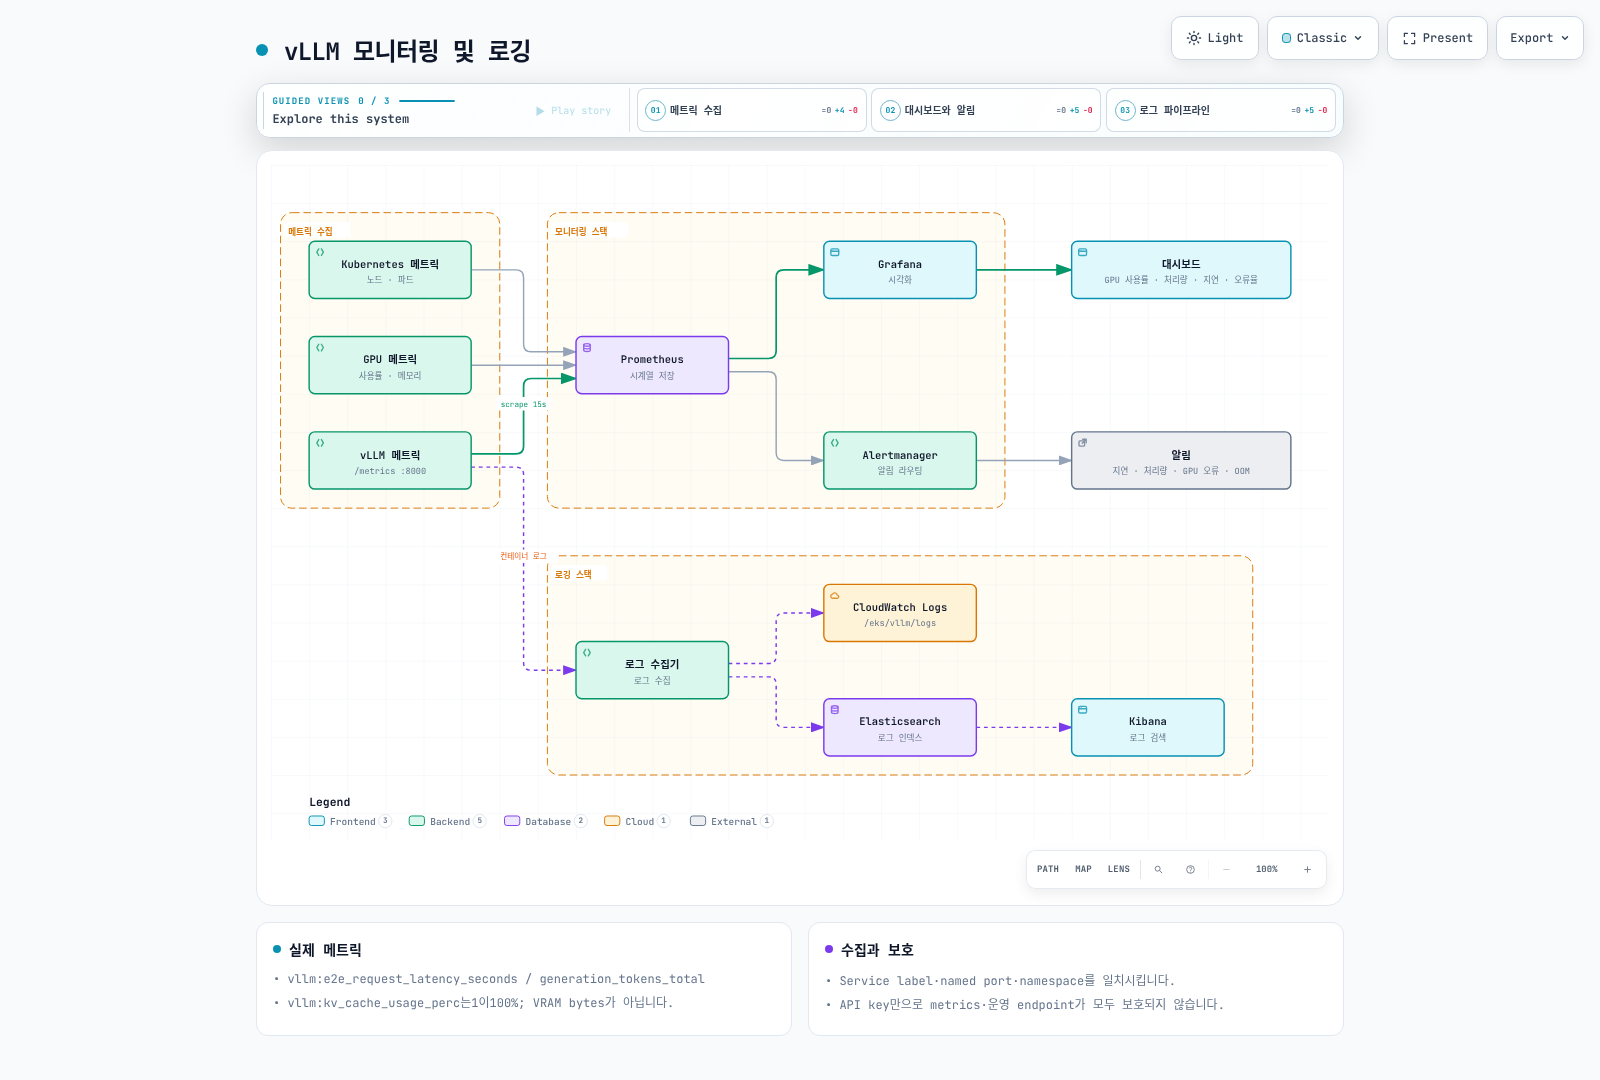Click the search icon in zoom toolbar

point(1158,870)
